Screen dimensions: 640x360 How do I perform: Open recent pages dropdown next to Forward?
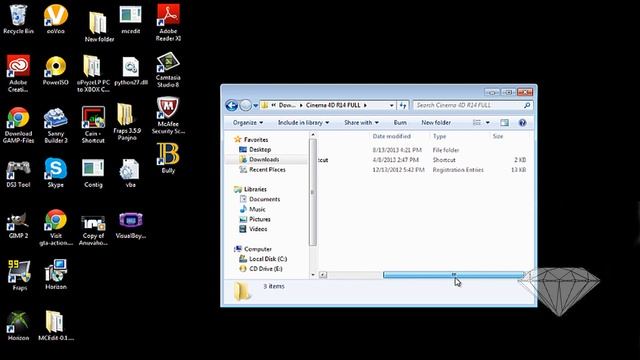[x=256, y=105]
